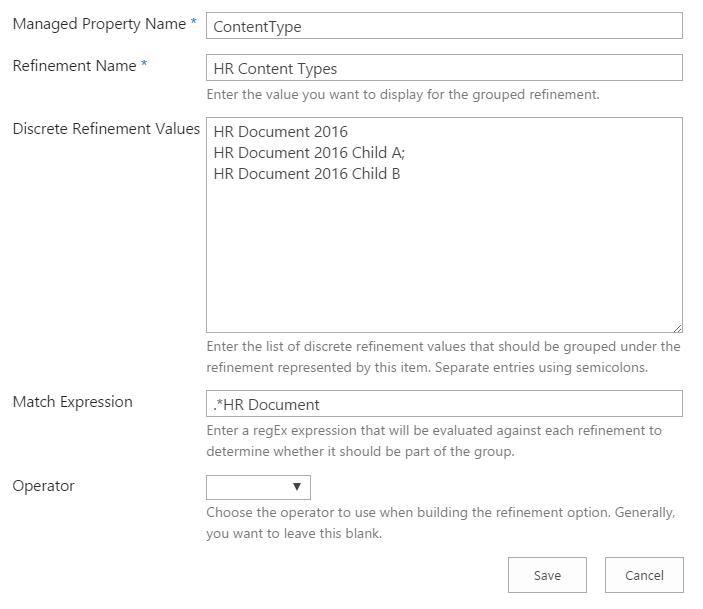This screenshot has height=609, width=703.
Task: Click the regEx help text under Match Expression
Action: click(x=433, y=440)
